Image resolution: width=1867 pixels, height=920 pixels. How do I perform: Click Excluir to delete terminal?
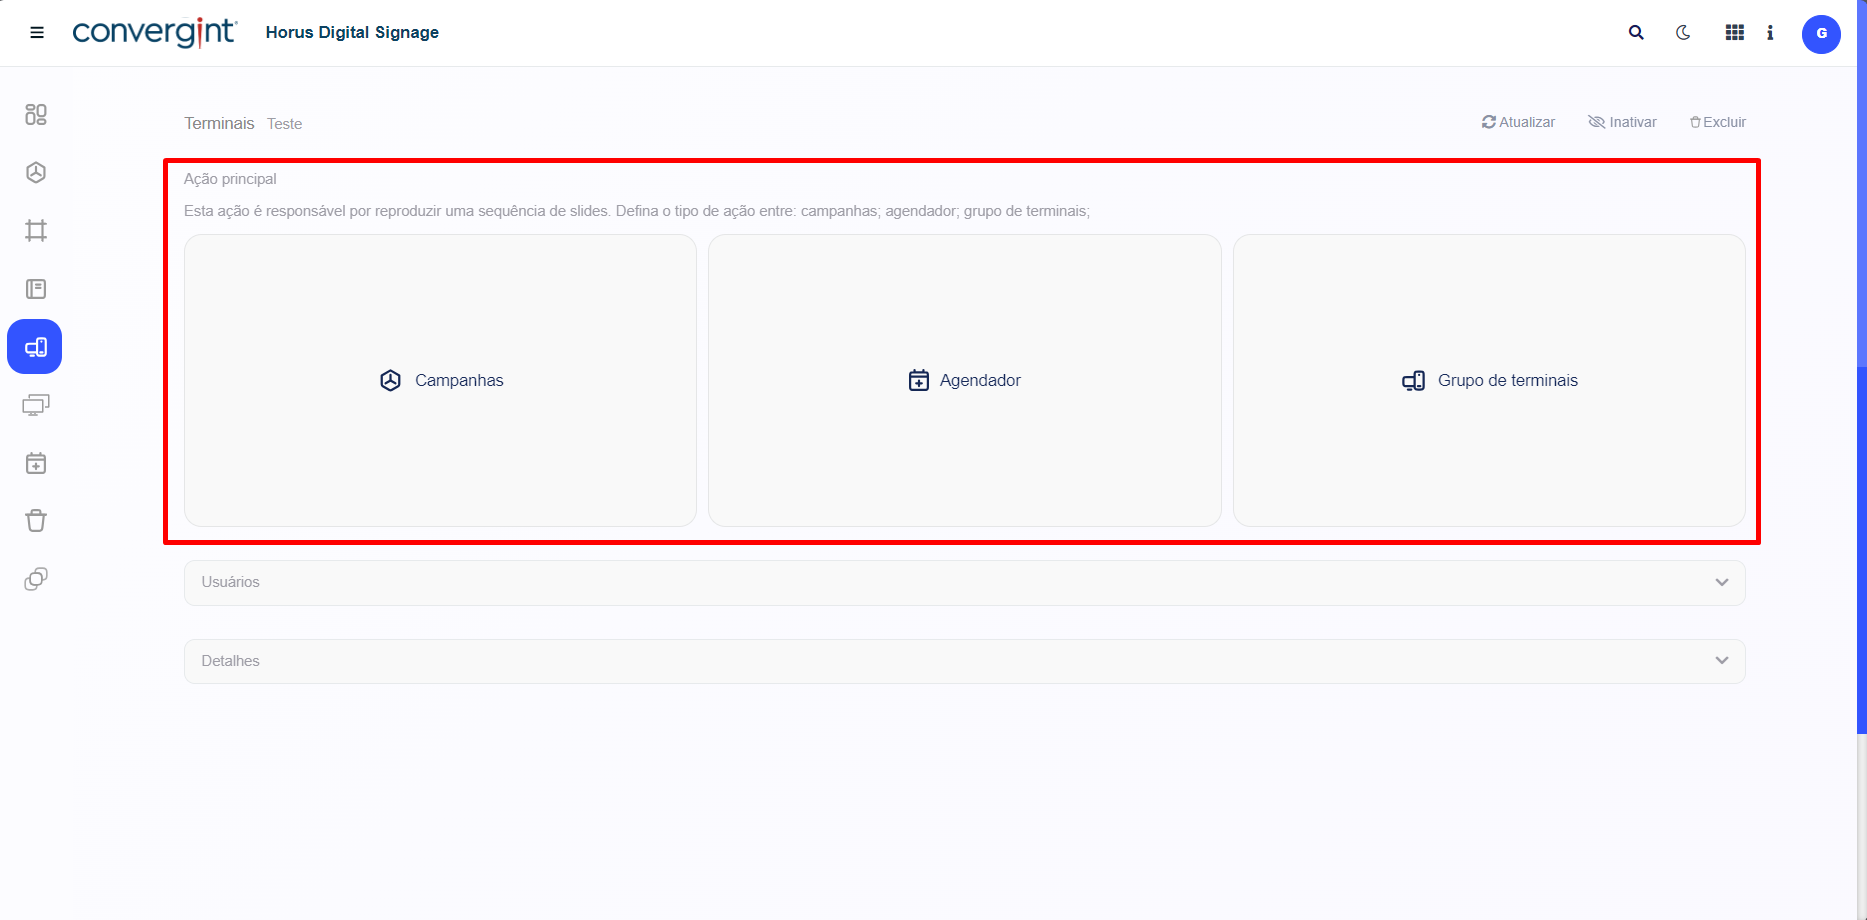click(1717, 122)
